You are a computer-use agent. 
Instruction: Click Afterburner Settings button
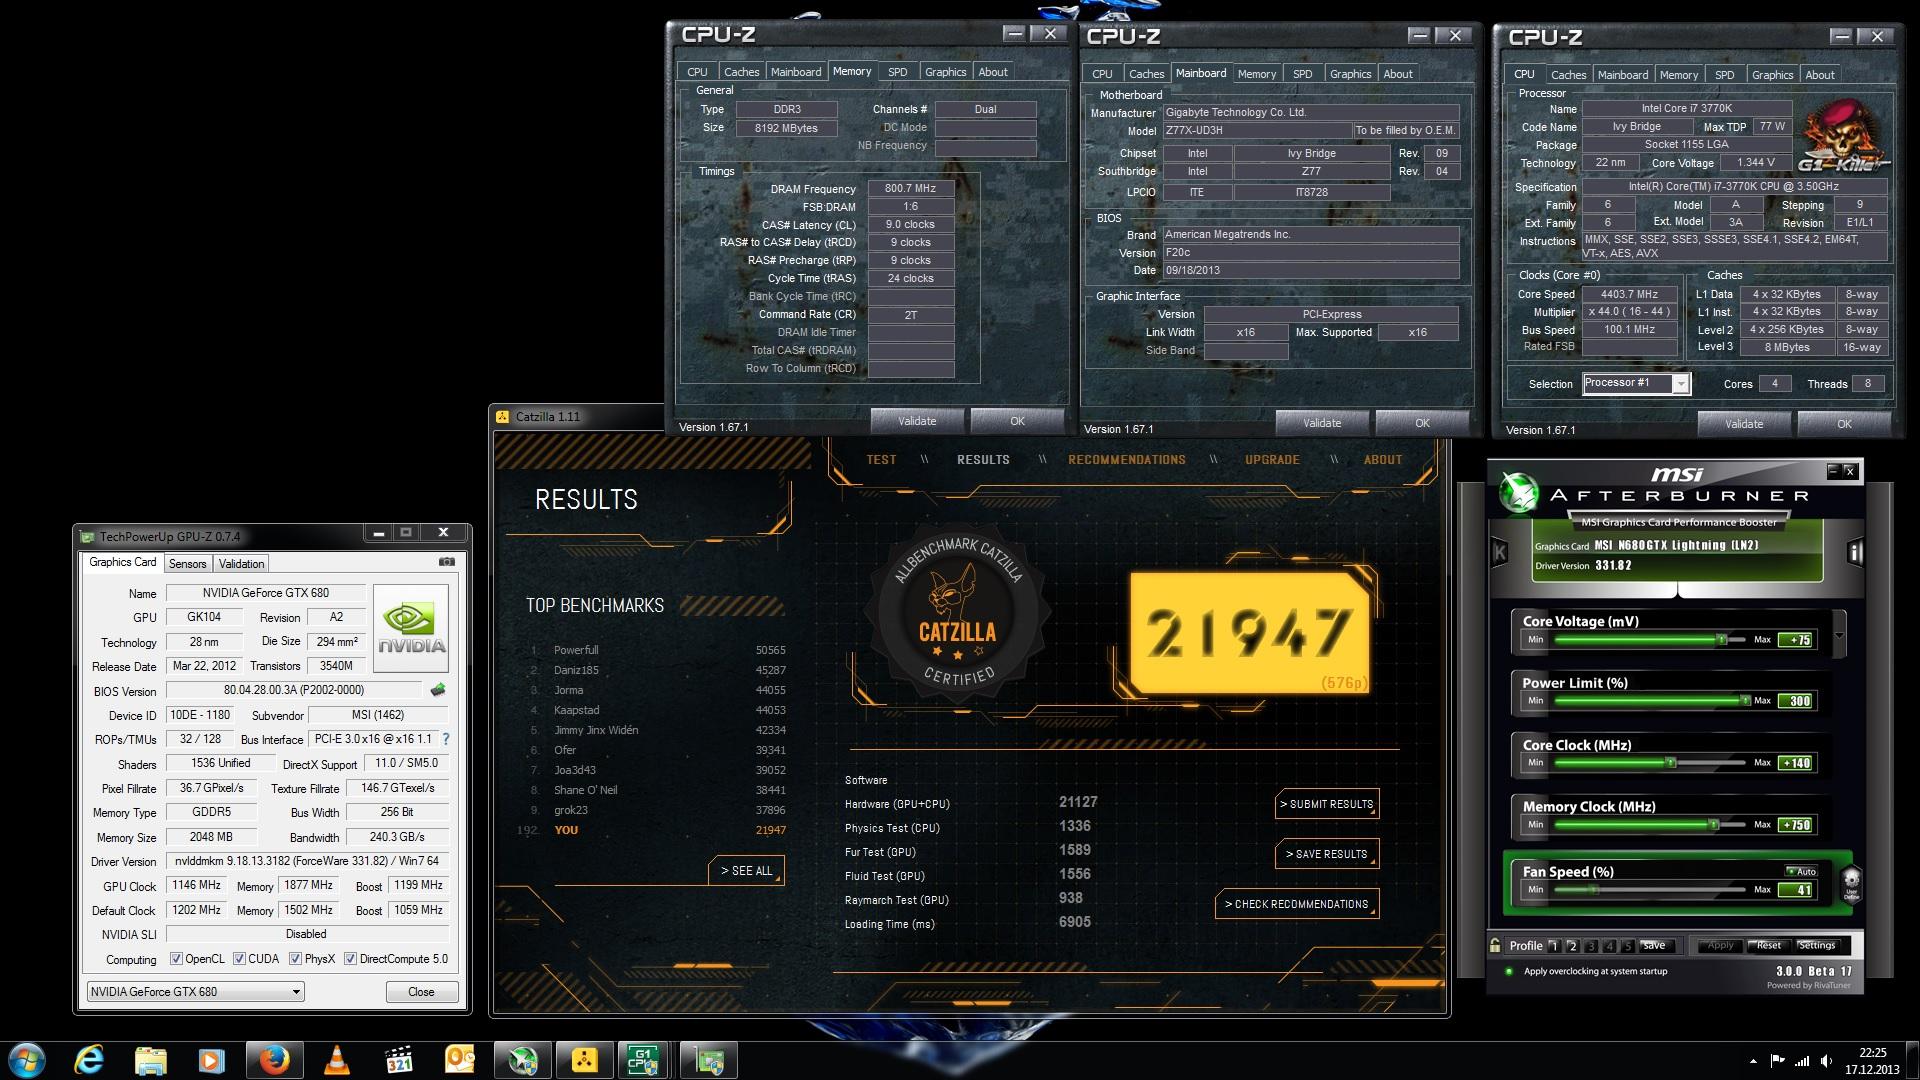click(x=1816, y=945)
